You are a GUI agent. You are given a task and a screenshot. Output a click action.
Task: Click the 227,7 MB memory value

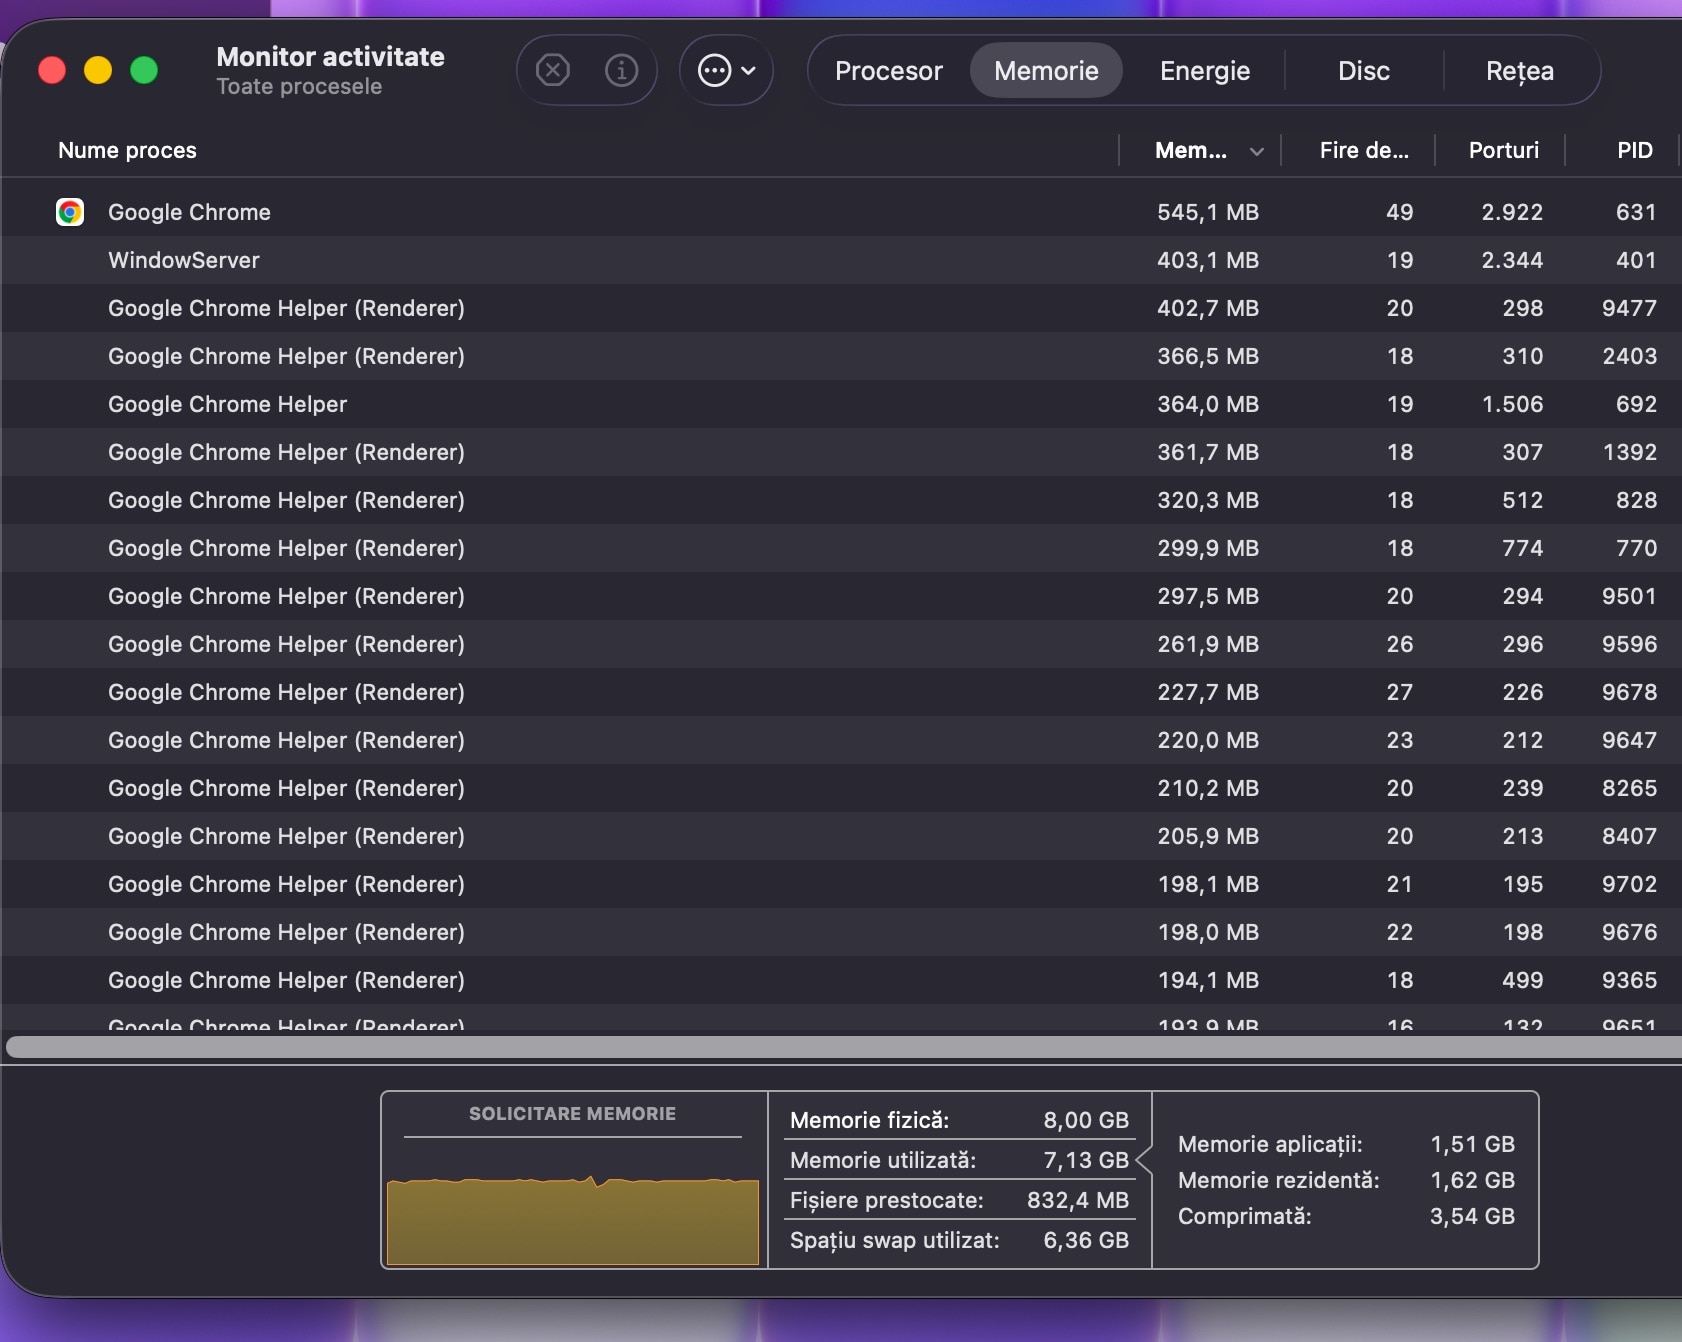pos(1208,692)
